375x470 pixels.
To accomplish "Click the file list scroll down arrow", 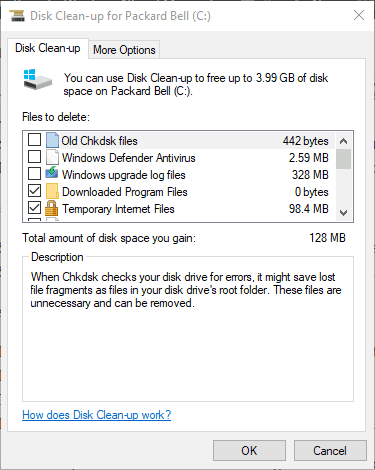I will pos(343,212).
